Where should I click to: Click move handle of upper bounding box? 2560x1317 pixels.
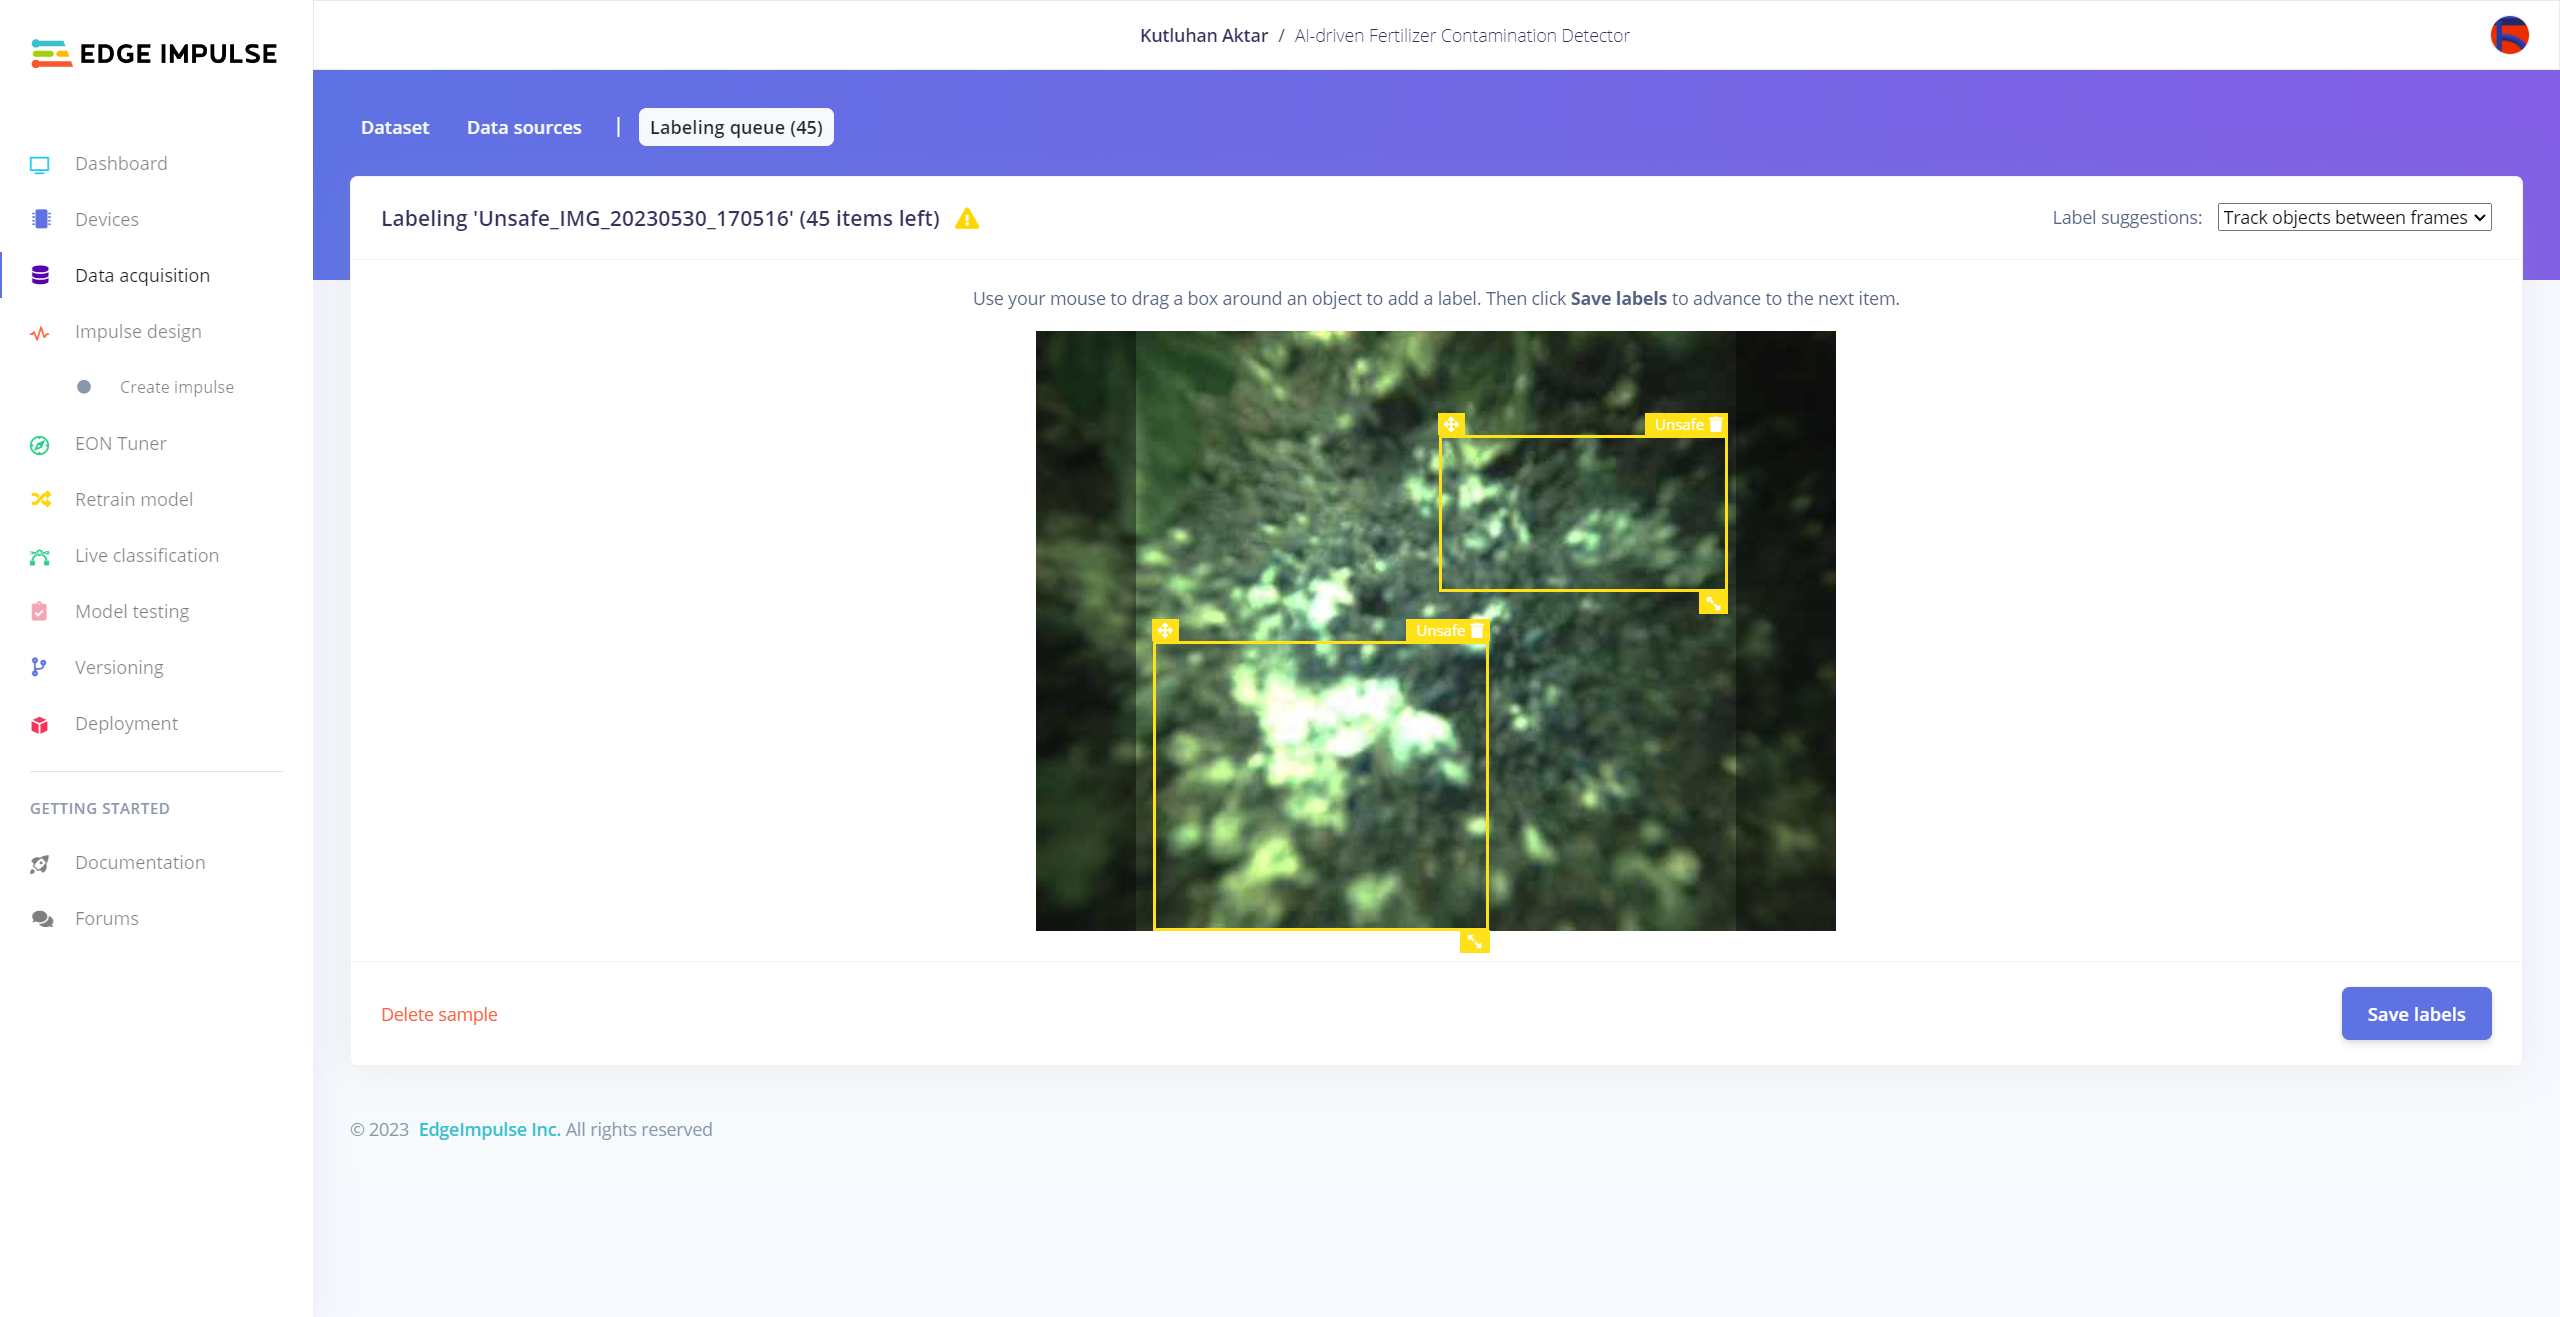tap(1451, 425)
